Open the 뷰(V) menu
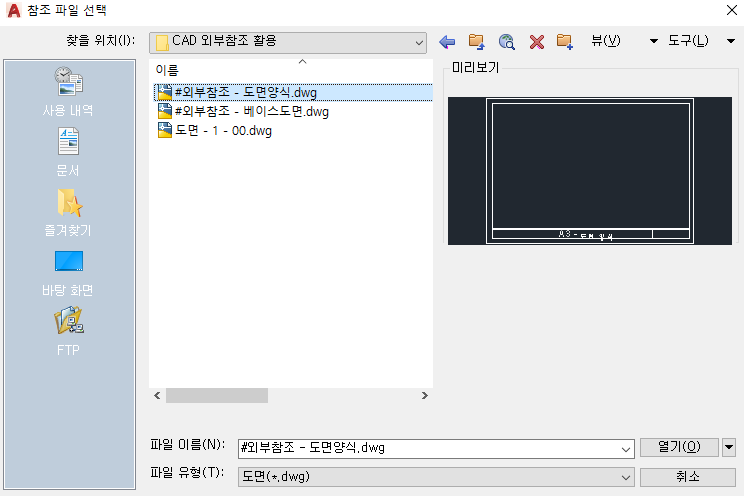This screenshot has height=496, width=744. click(x=605, y=41)
